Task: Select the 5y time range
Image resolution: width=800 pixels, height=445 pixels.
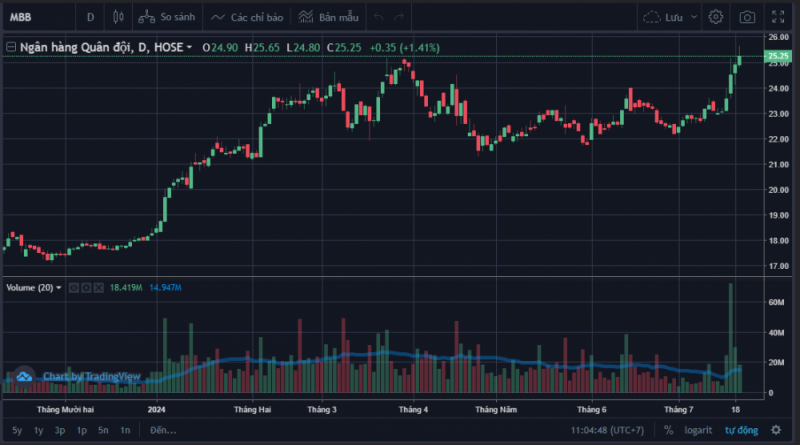Action: tap(17, 430)
